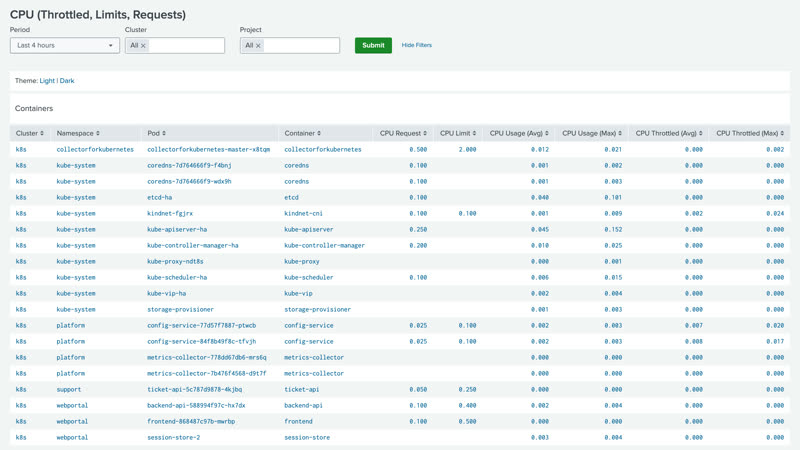The image size is (800, 450).
Task: Sort table by Namespace column
Action: click(78, 133)
